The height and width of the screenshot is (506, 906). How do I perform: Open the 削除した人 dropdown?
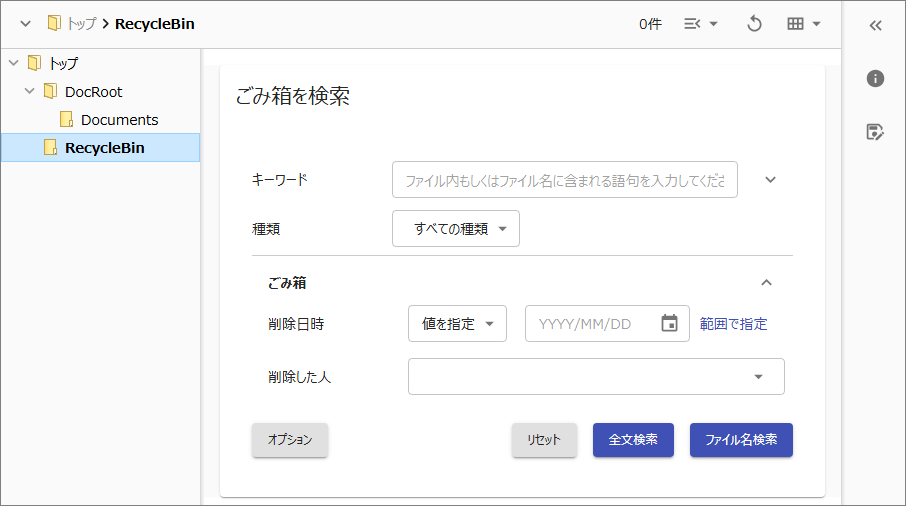click(596, 377)
